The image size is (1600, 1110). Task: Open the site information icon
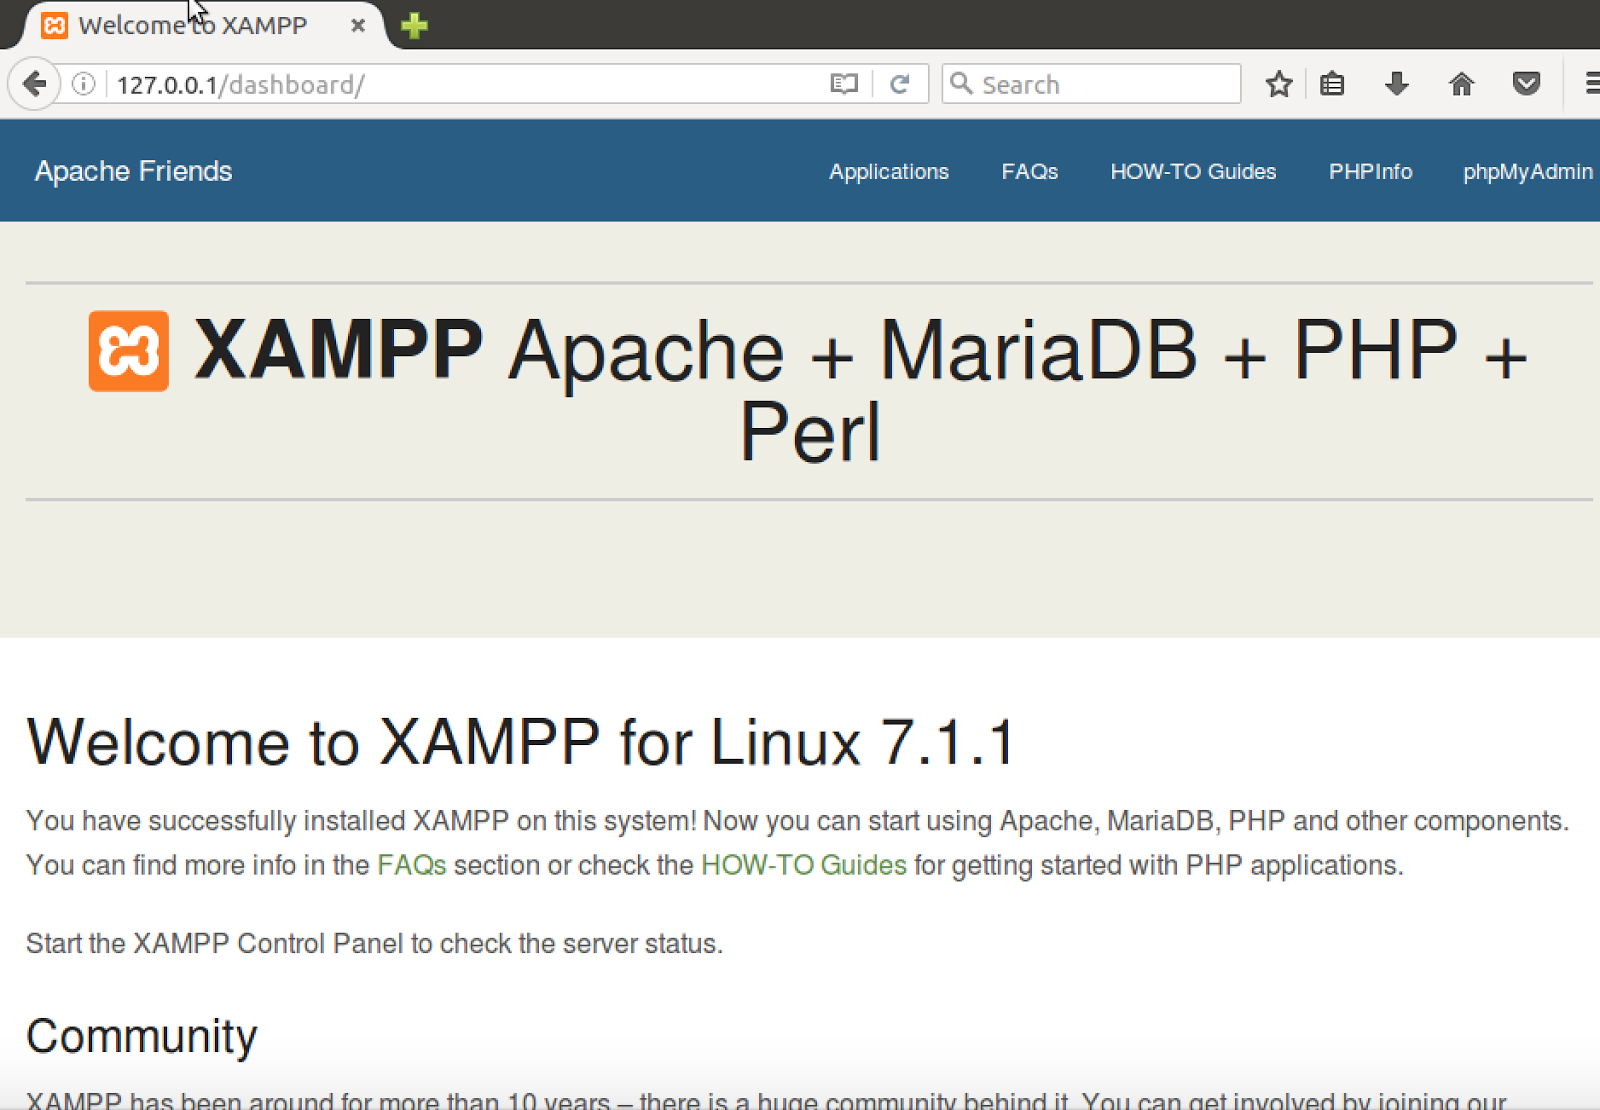tap(84, 84)
